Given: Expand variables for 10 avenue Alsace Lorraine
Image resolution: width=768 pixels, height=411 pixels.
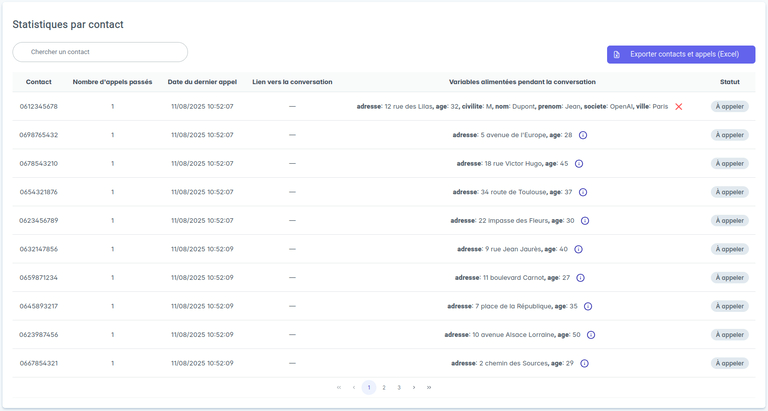Looking at the screenshot, I should click(x=590, y=335).
